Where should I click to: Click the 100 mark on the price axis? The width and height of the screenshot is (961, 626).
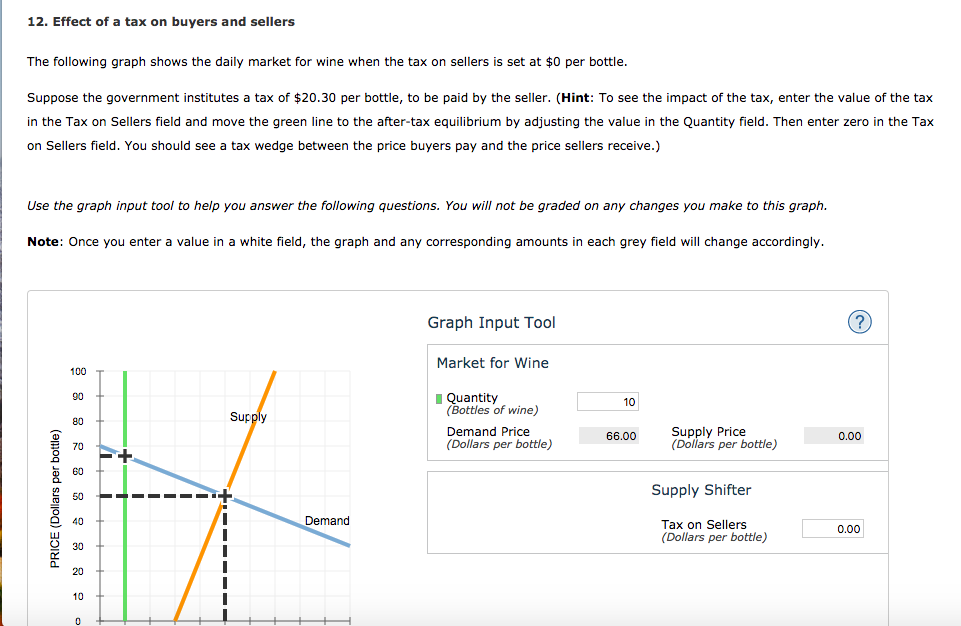(x=80, y=370)
